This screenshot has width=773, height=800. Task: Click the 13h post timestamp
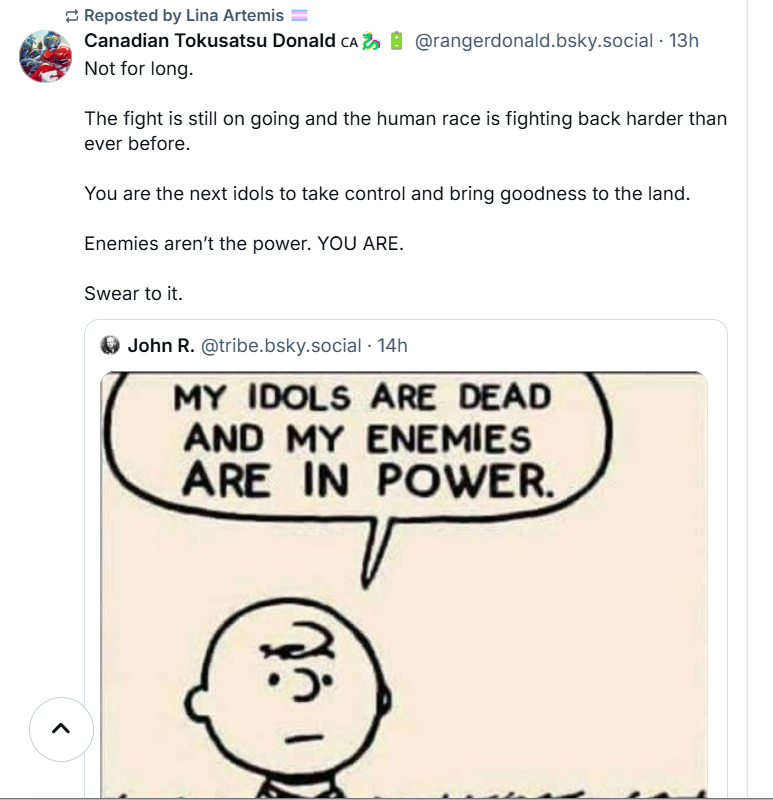[x=684, y=41]
